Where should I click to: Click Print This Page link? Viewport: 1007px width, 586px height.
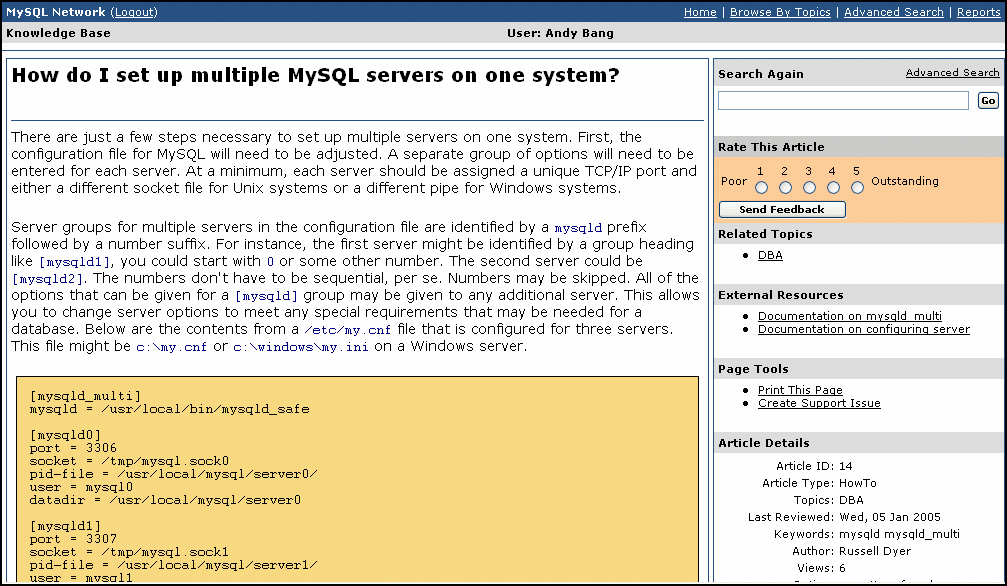point(800,390)
